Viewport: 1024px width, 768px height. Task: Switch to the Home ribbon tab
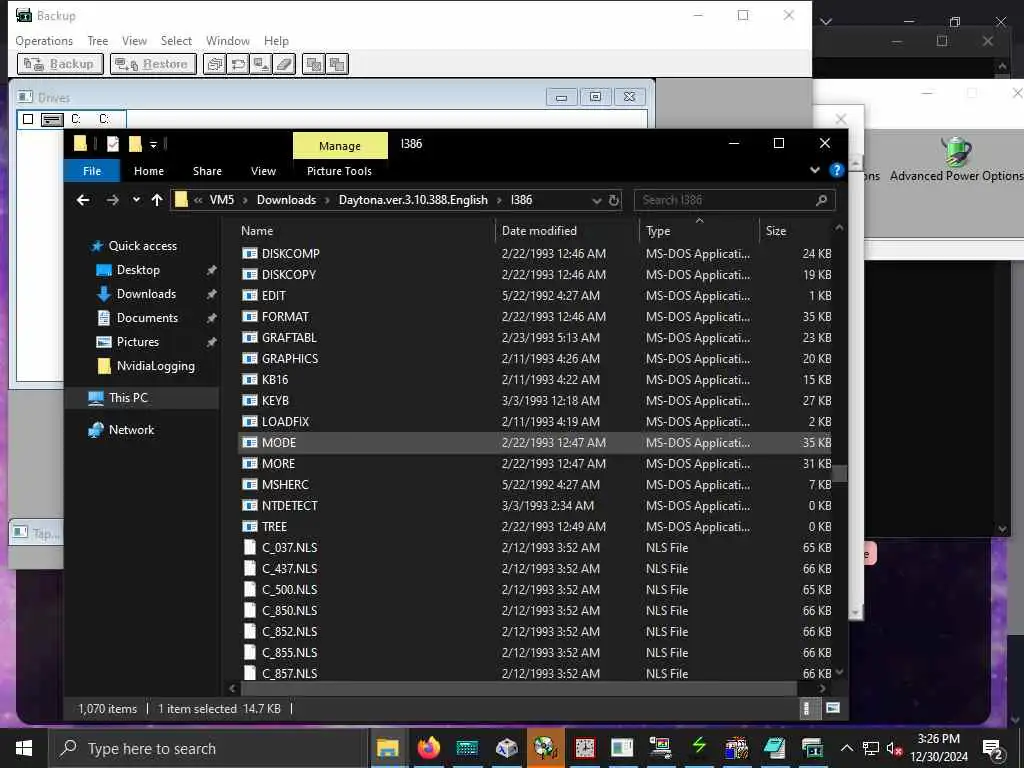149,171
